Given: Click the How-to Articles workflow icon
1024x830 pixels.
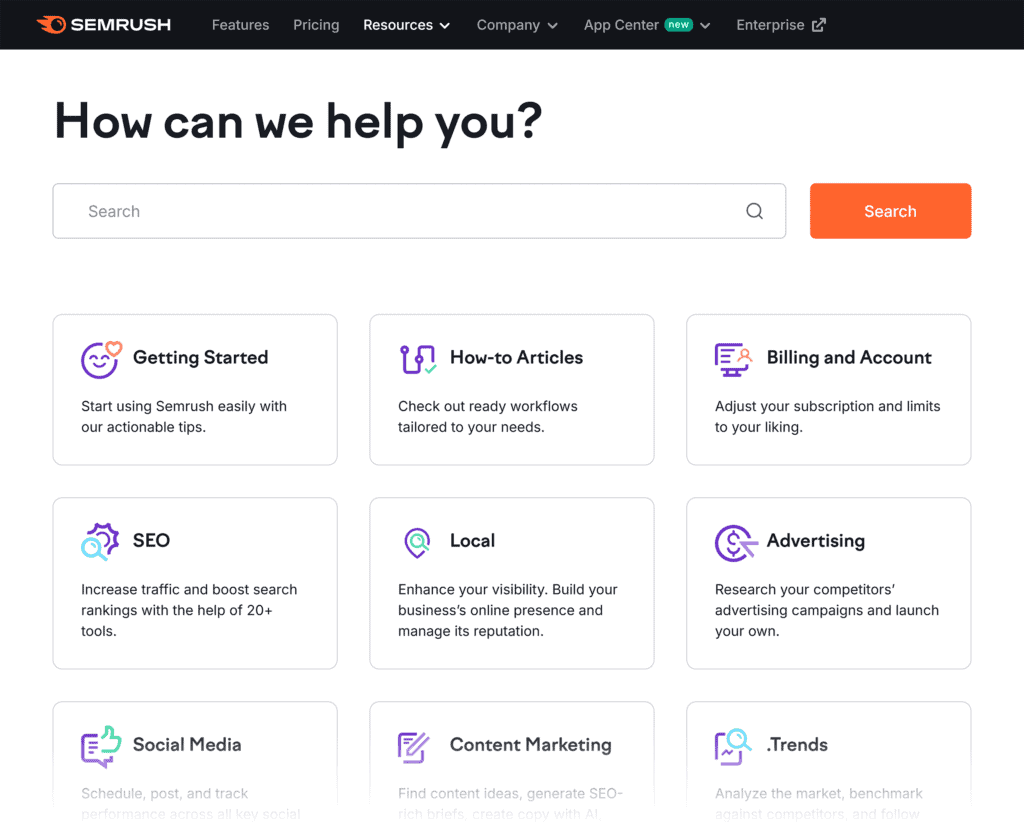Looking at the screenshot, I should point(417,358).
